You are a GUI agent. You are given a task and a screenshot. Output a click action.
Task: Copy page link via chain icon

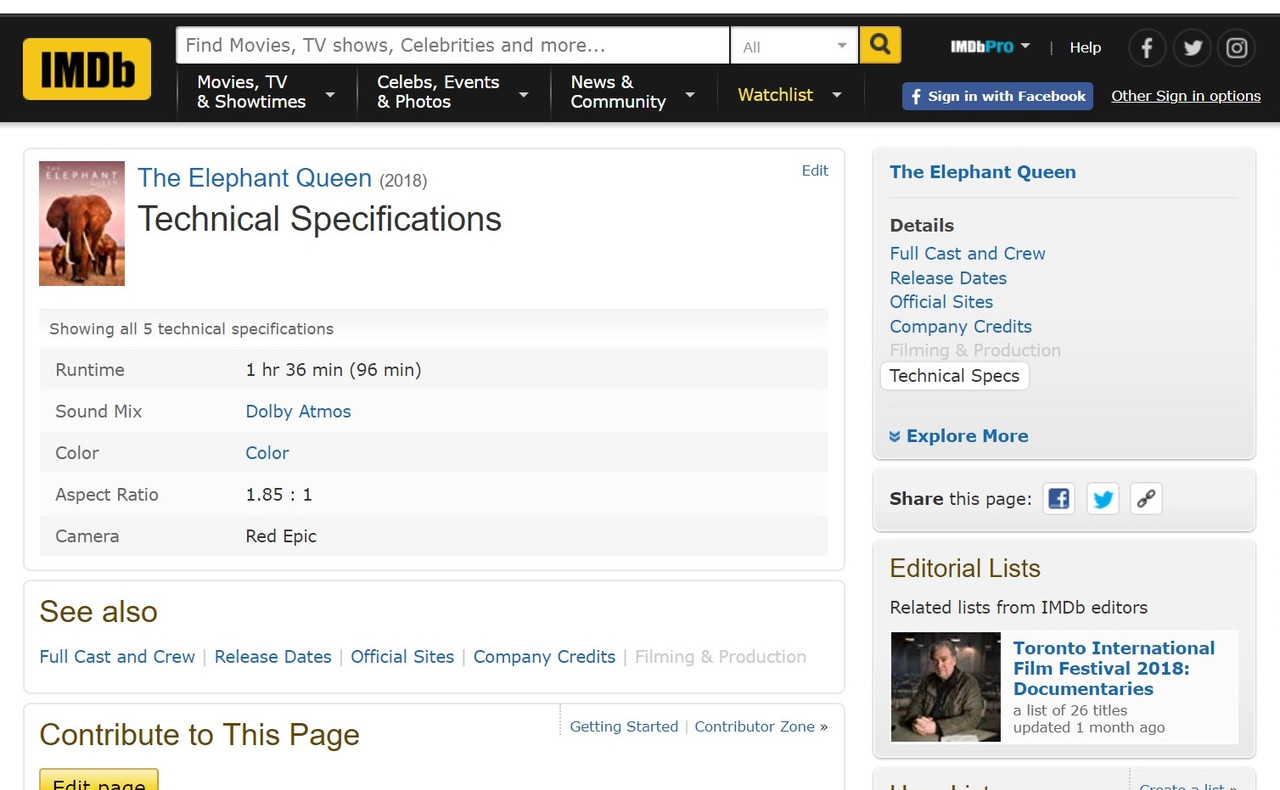click(1146, 499)
